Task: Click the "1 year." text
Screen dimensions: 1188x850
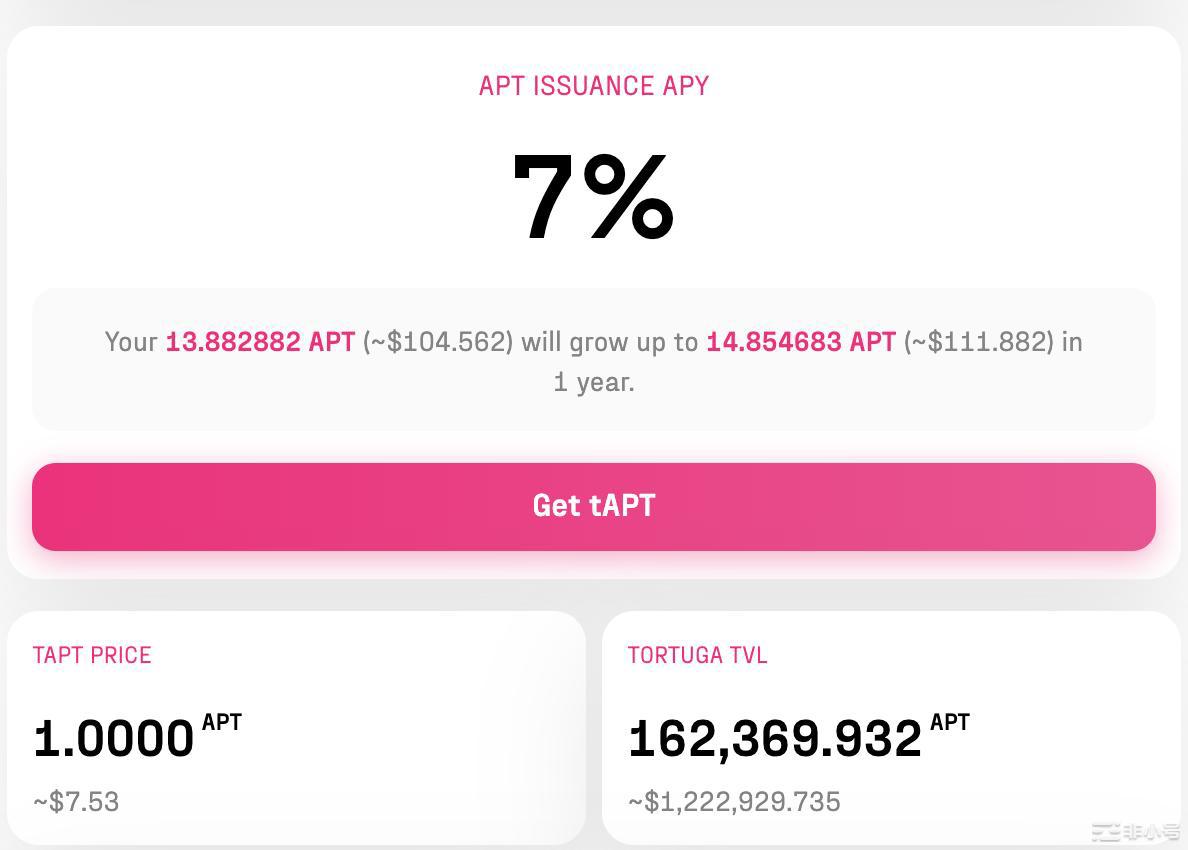Action: click(593, 382)
